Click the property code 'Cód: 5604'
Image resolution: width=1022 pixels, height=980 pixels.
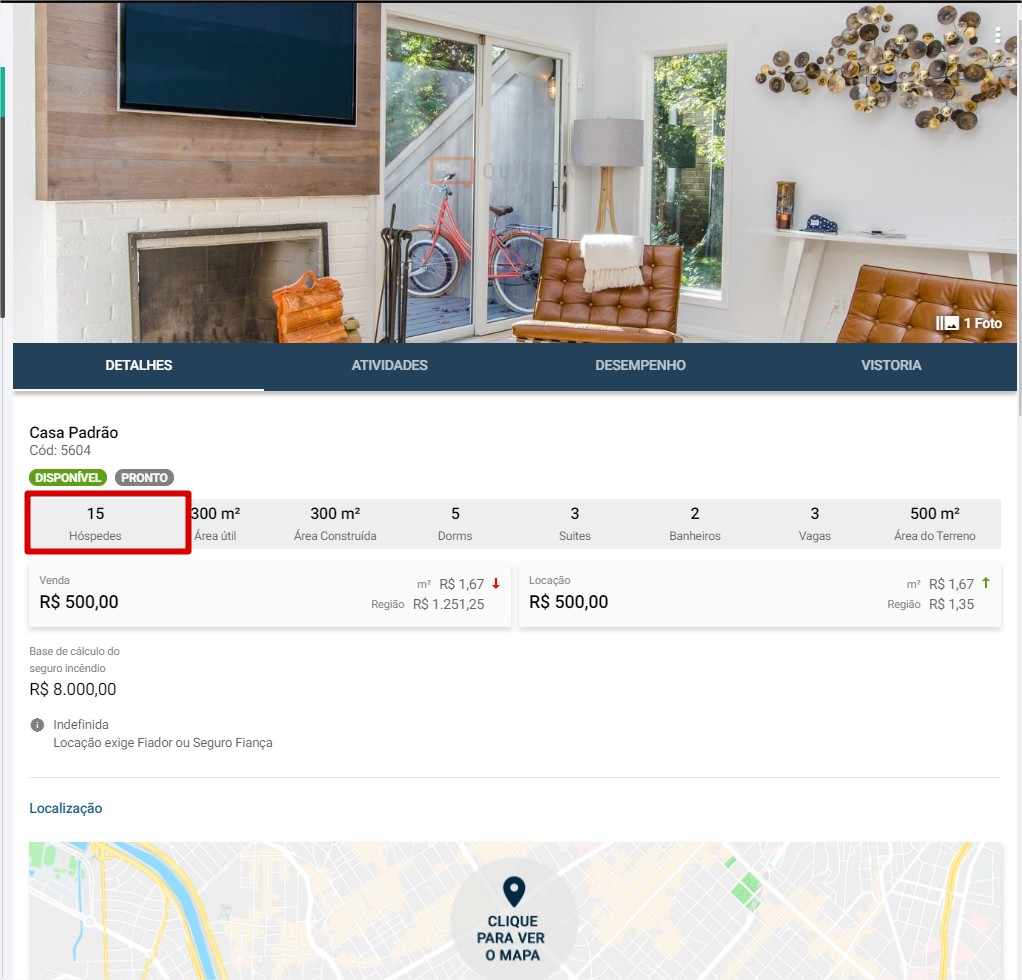[60, 450]
